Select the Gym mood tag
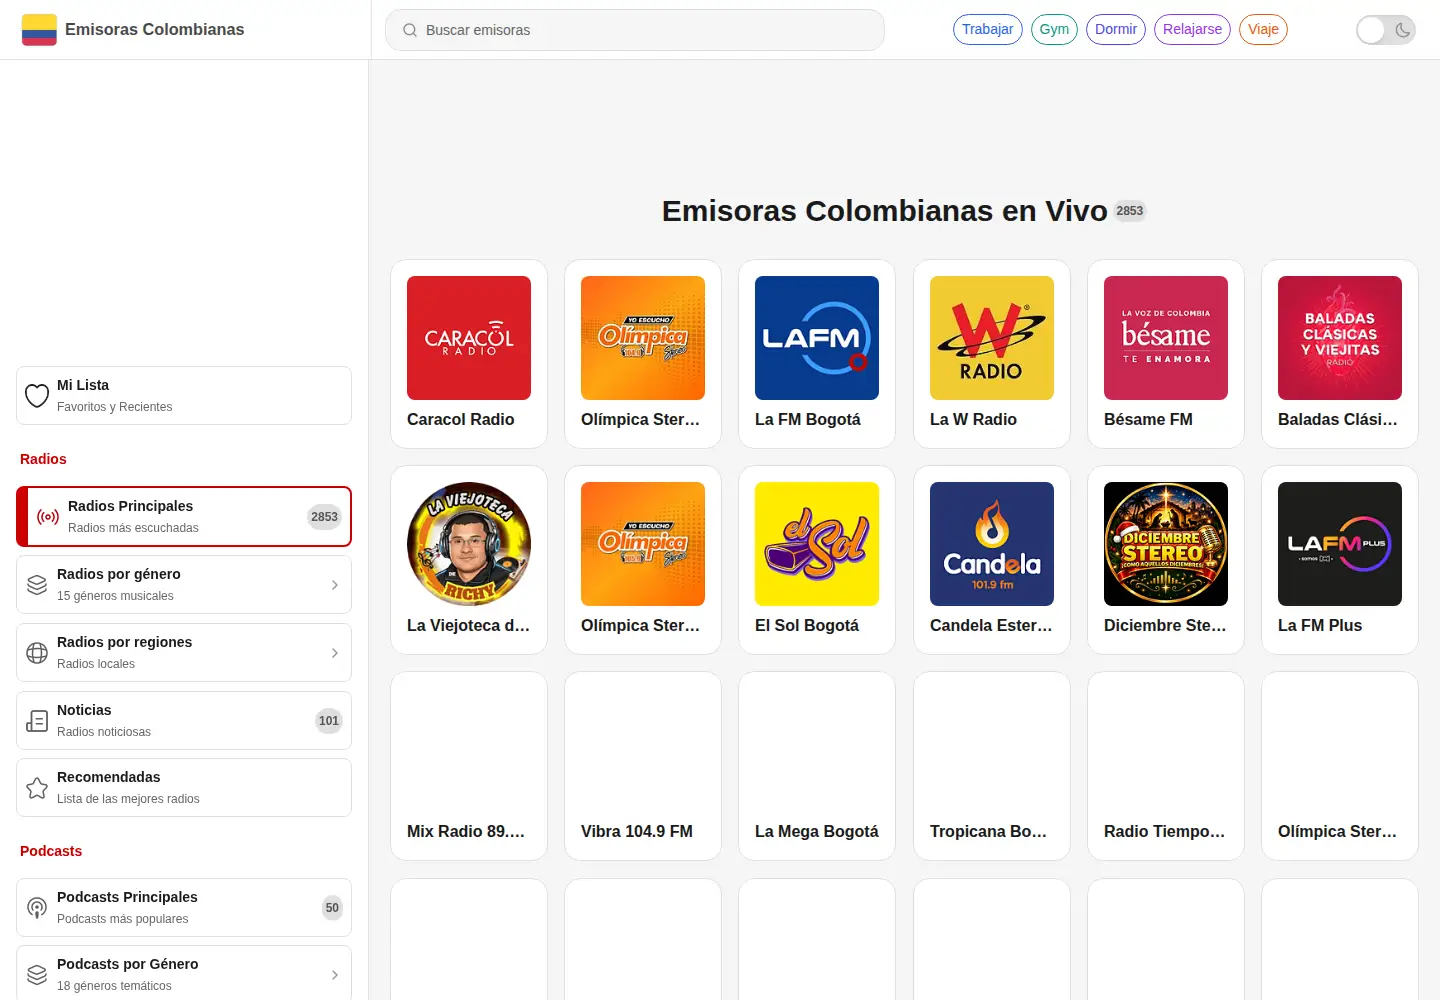 [x=1054, y=29]
